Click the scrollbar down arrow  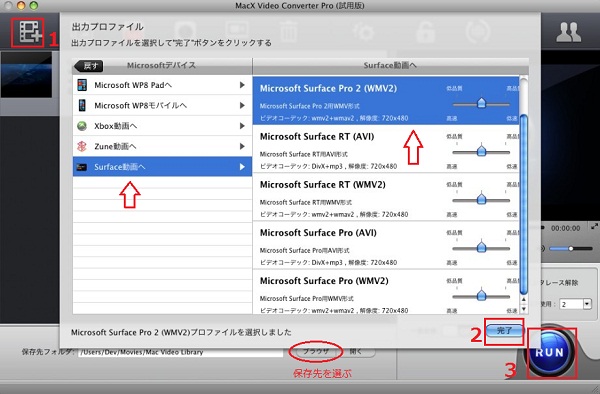(523, 309)
